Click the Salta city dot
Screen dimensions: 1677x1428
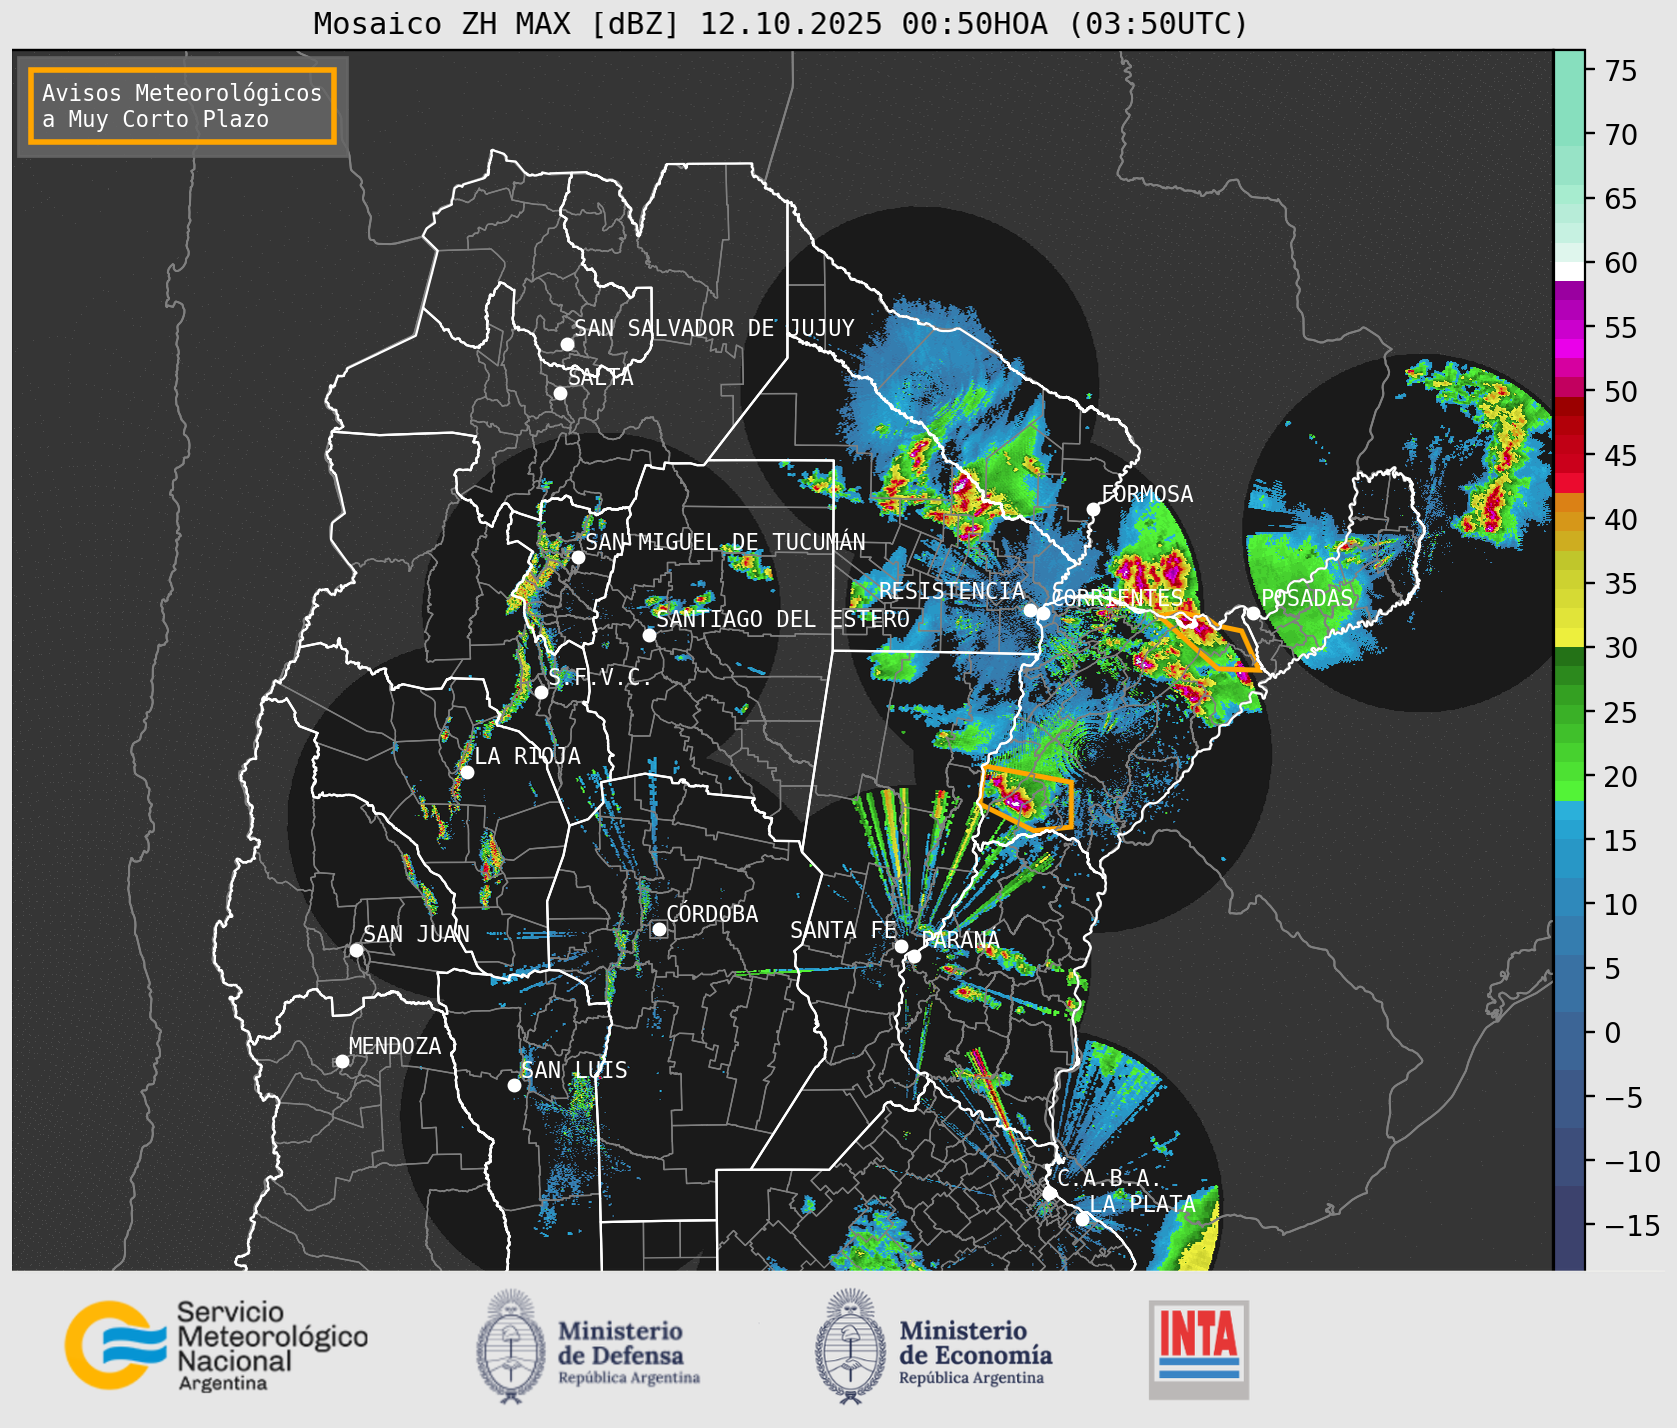coord(560,393)
